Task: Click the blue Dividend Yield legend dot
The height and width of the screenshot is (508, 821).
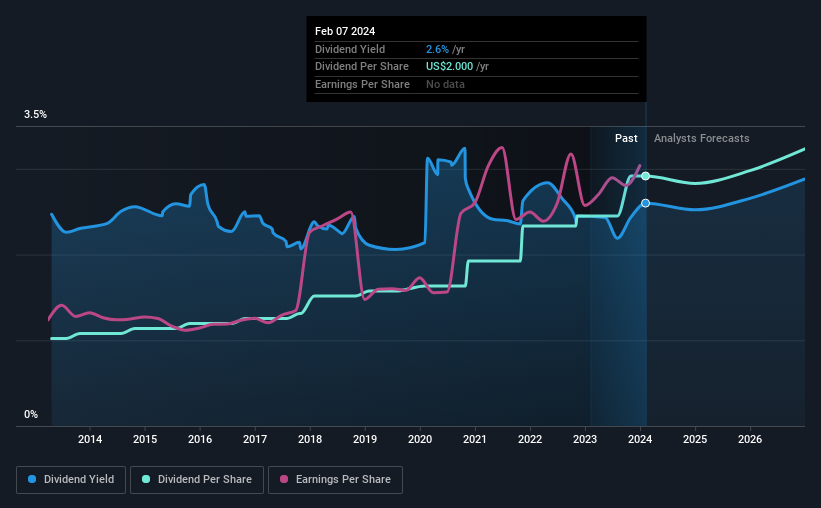Action: point(32,479)
